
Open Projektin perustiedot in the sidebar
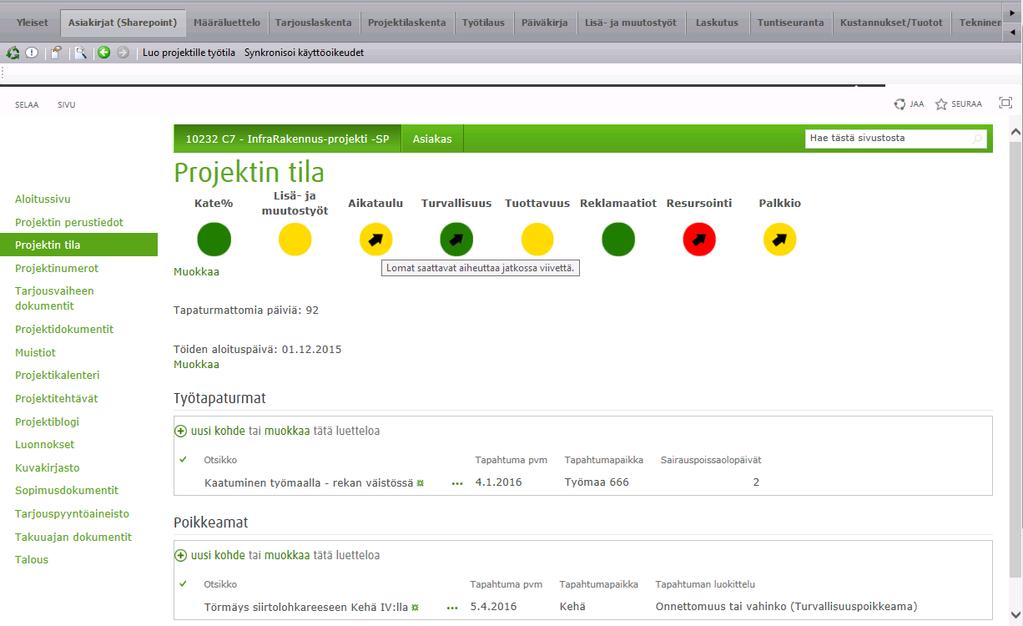pyautogui.click(x=69, y=223)
